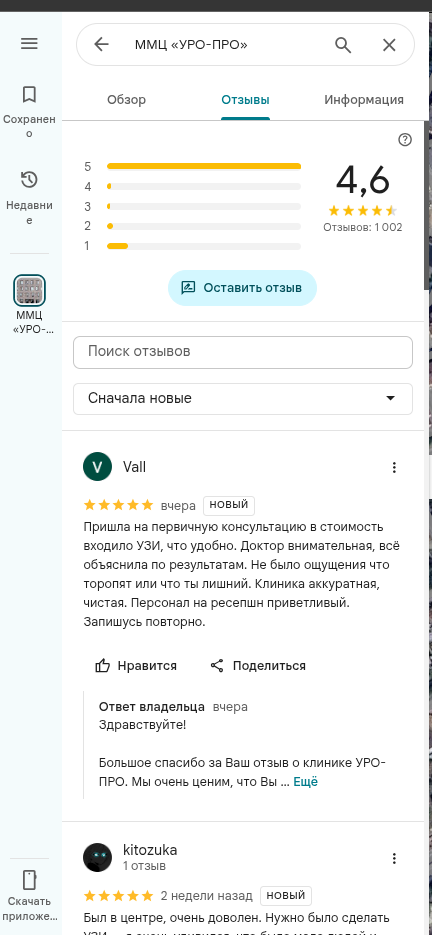Click the ММЦ «УРО-ПРО» search field text
The image size is (432, 935).
tap(191, 45)
